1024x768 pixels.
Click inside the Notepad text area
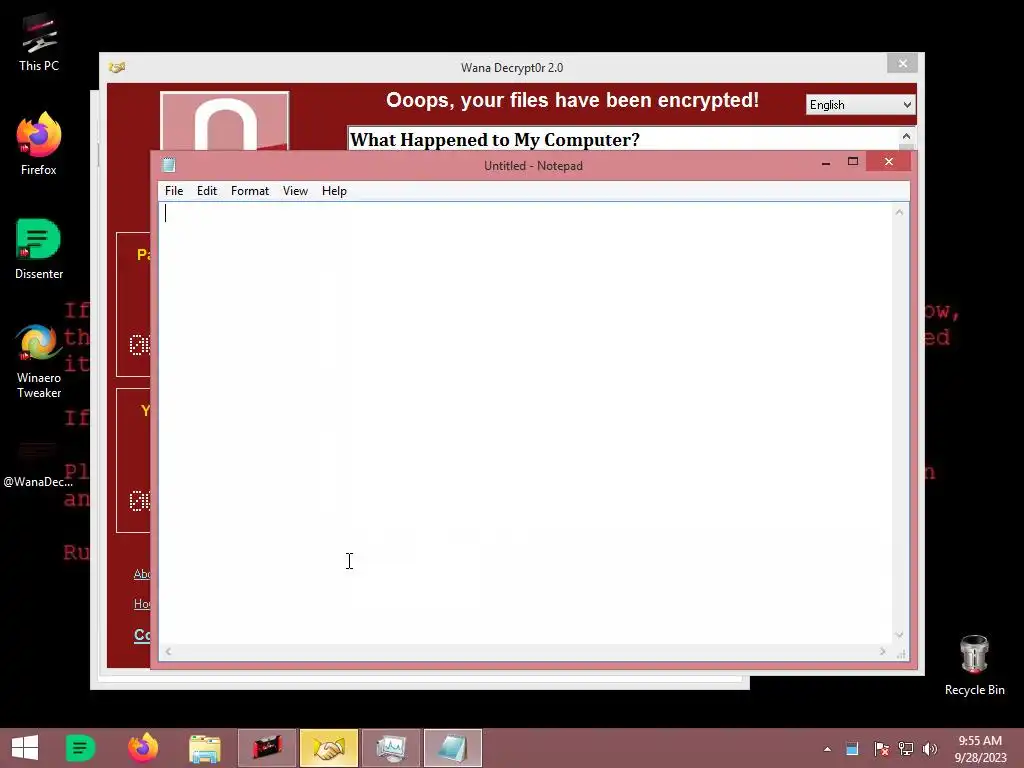pyautogui.click(x=526, y=423)
